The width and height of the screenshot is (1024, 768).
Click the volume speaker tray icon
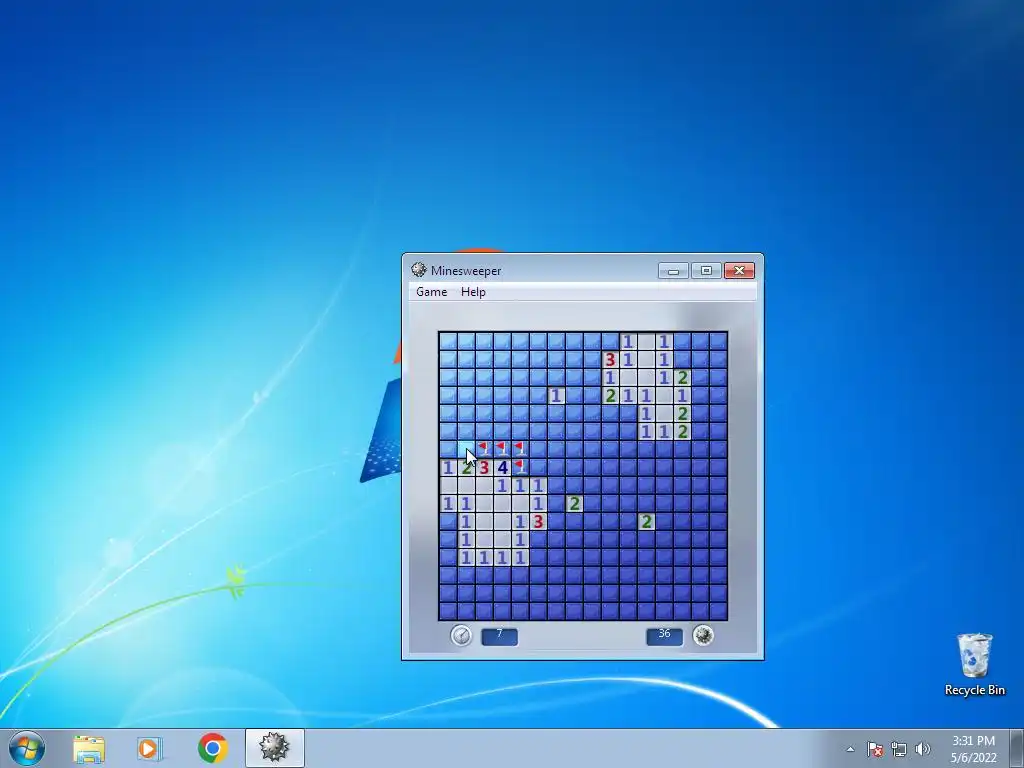coord(922,749)
